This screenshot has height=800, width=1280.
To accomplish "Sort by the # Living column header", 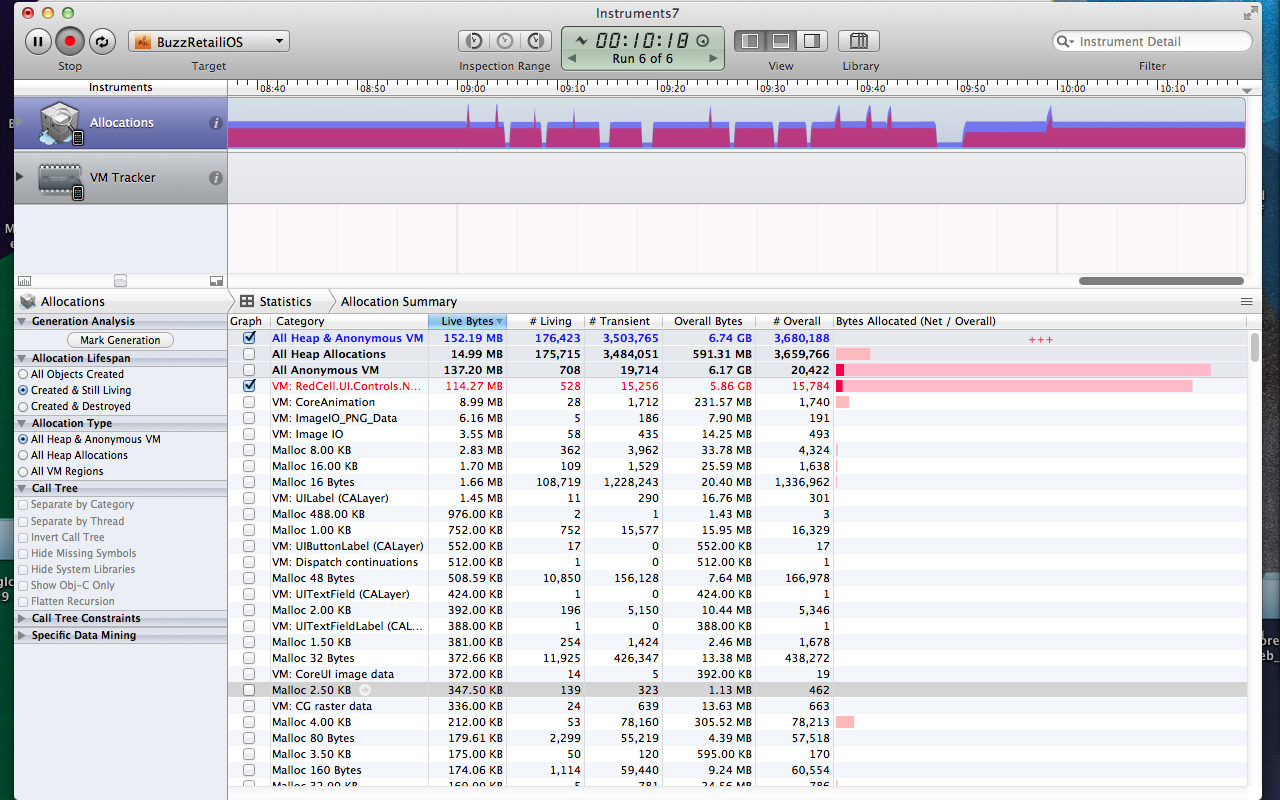I will 546,321.
